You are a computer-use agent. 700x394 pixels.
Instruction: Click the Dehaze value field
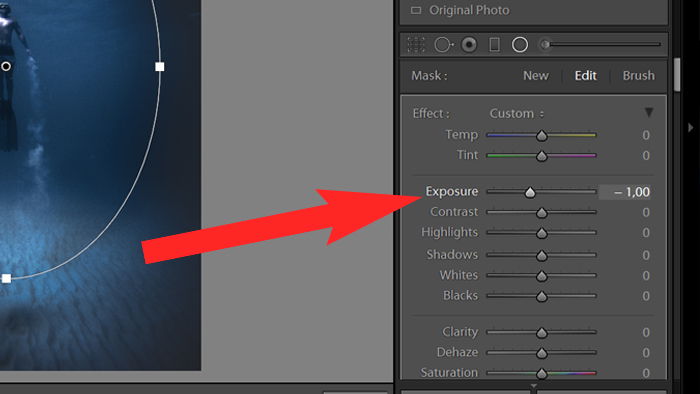646,353
